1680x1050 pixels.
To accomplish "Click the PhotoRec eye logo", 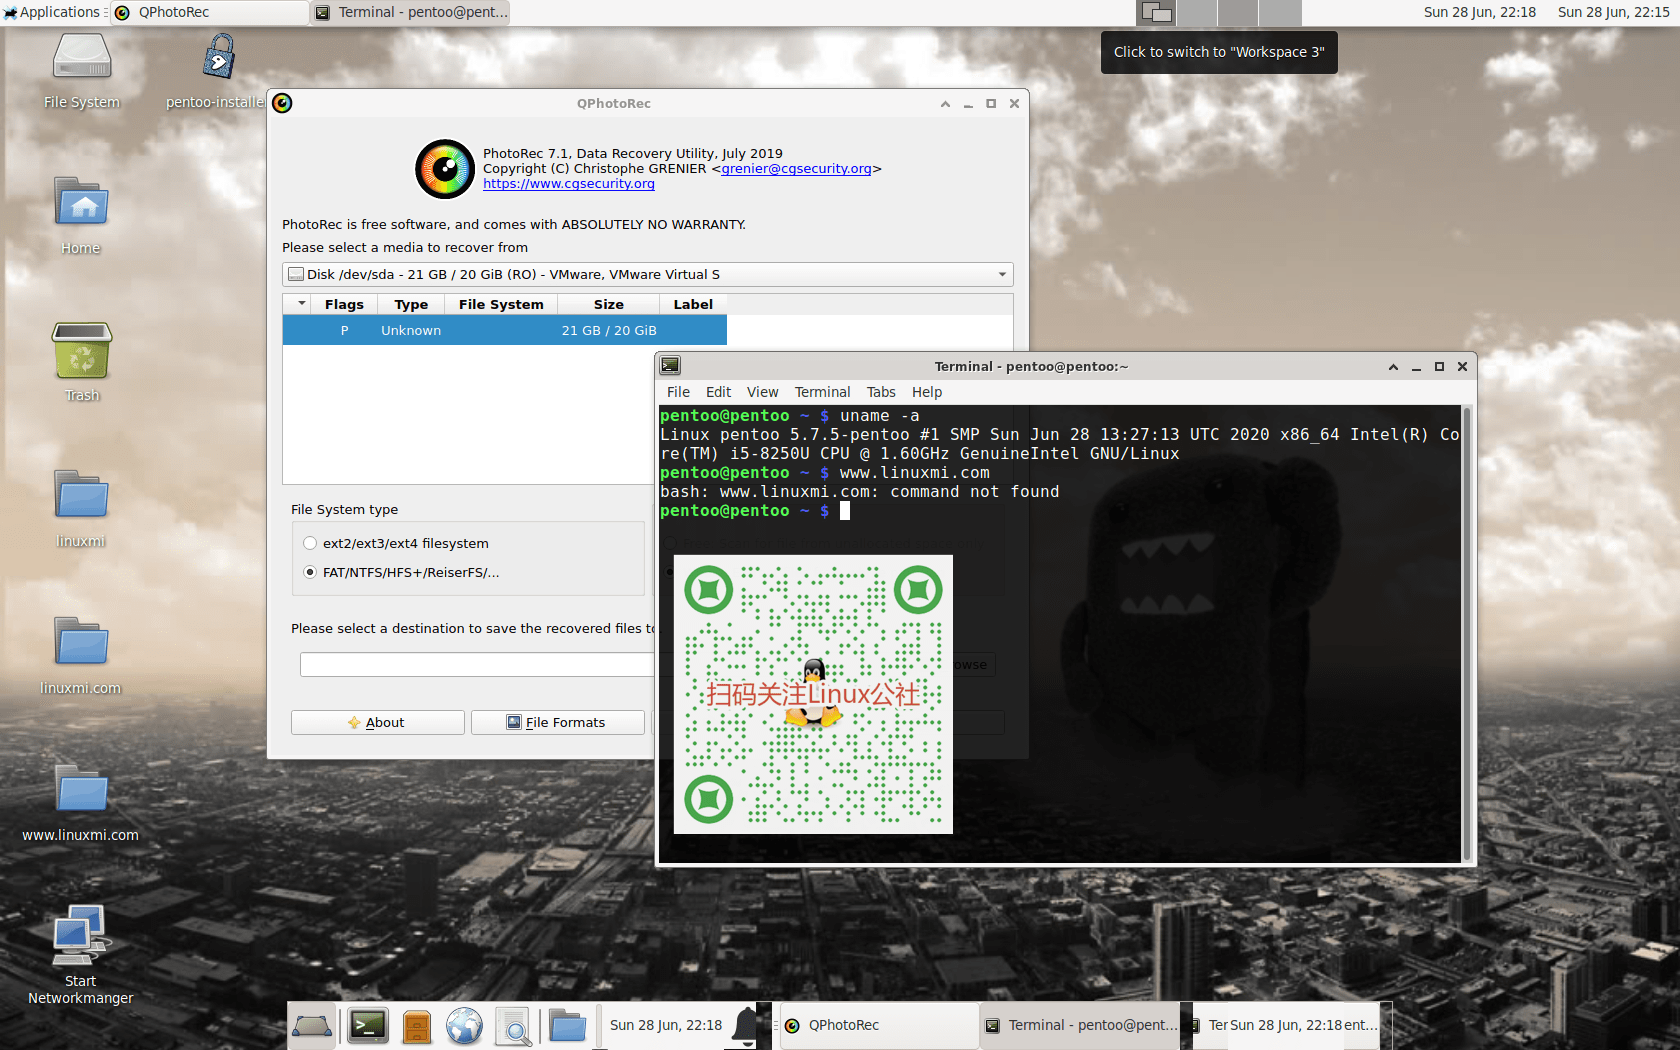I will tap(445, 169).
